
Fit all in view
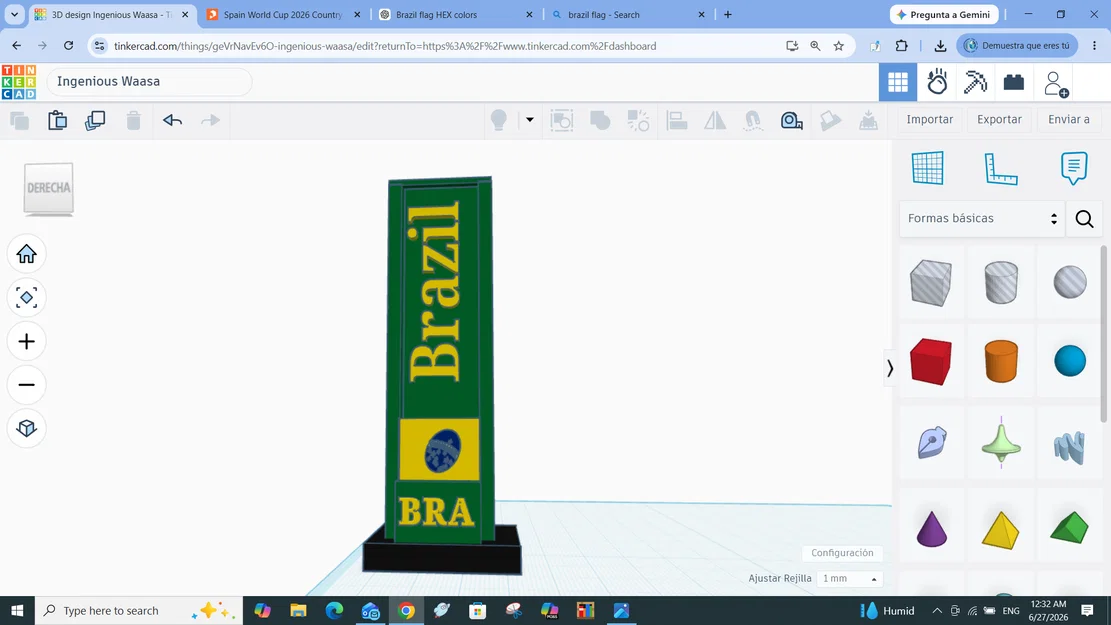point(26,298)
